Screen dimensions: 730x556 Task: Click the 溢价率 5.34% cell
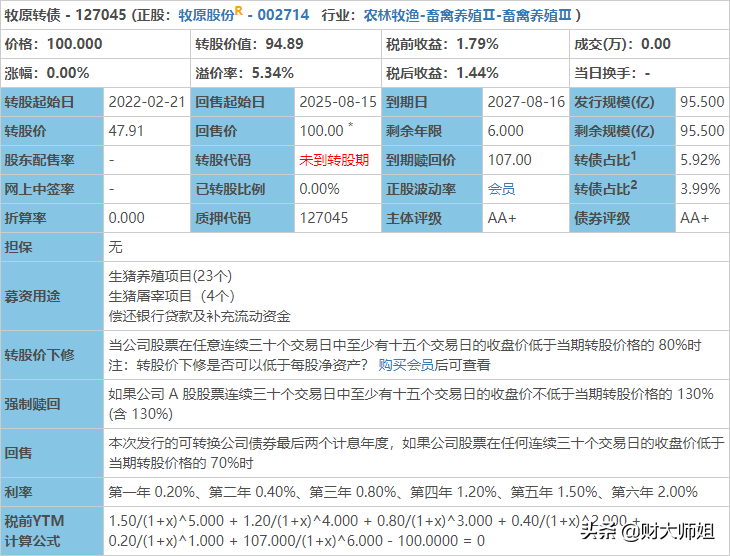point(286,73)
